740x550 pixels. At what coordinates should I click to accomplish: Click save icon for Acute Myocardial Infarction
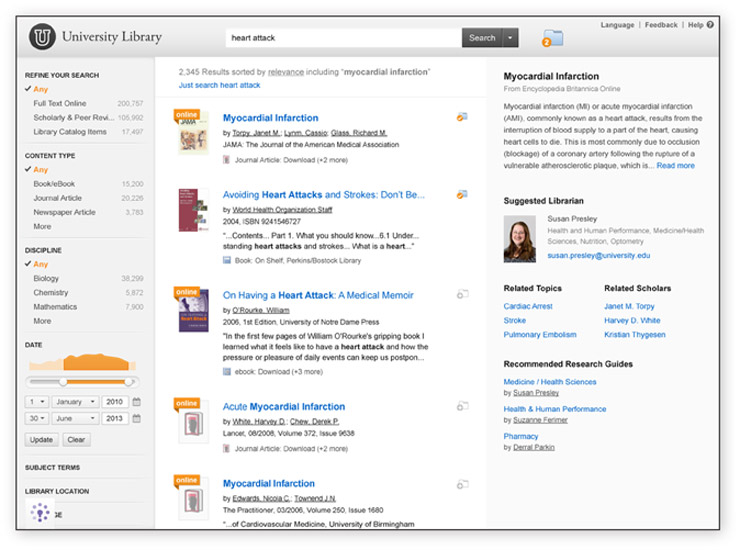click(462, 406)
